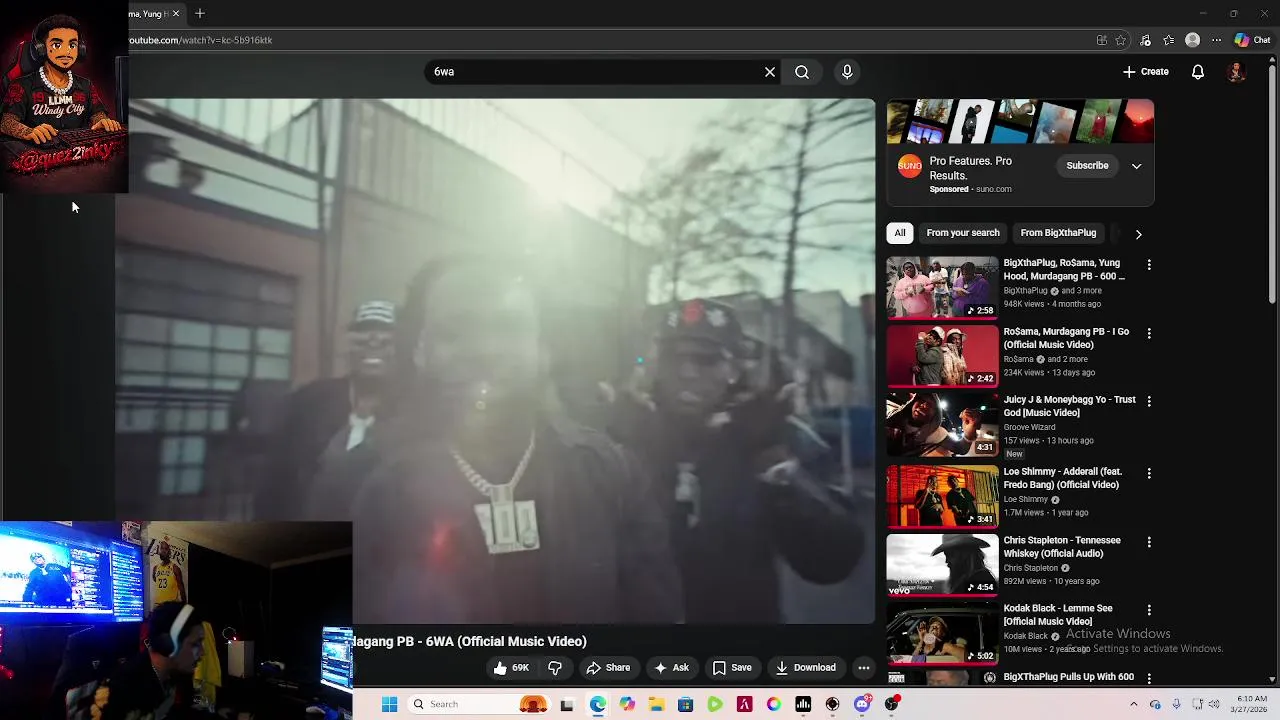Open Windows Start menu
The width and height of the screenshot is (1280, 720).
[389, 704]
